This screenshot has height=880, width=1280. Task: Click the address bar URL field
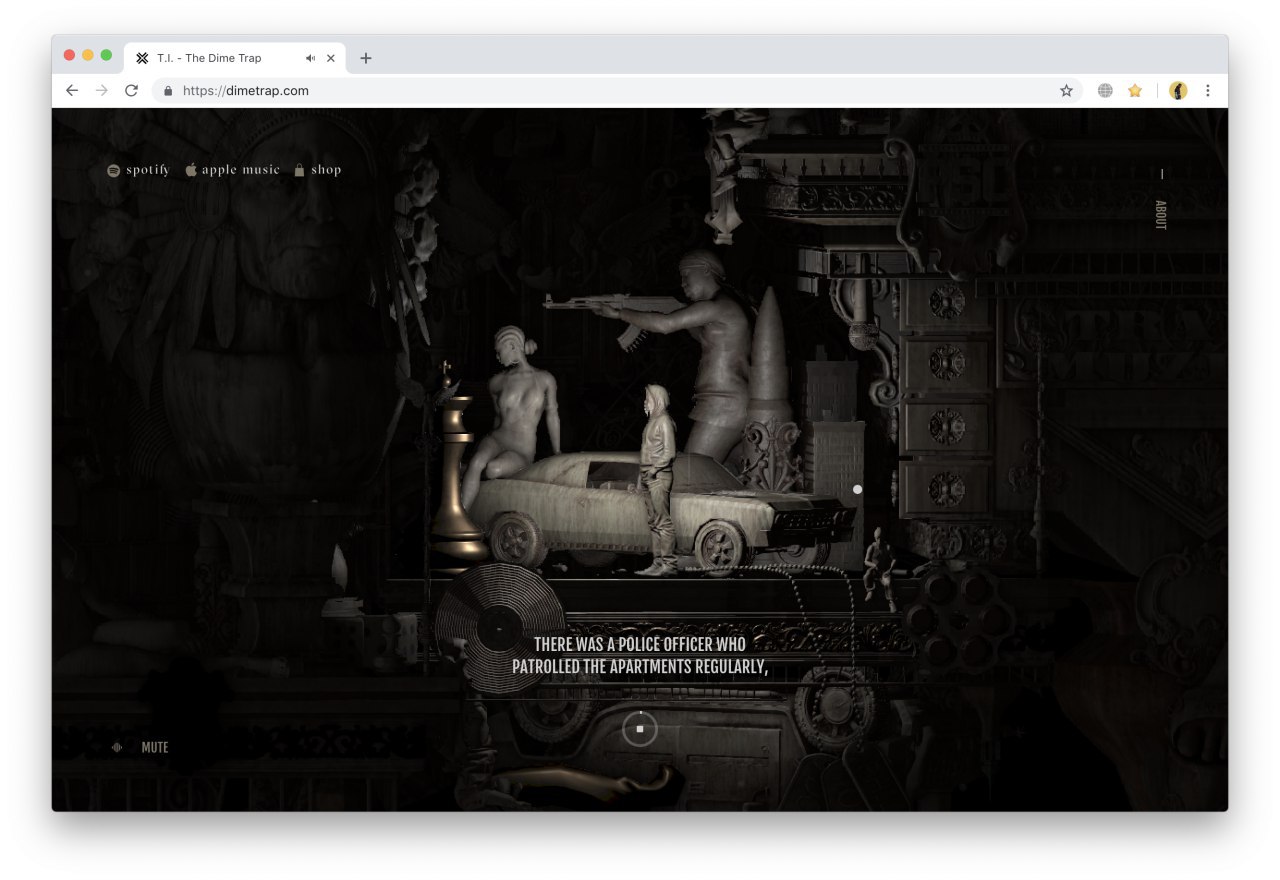pyautogui.click(x=616, y=90)
